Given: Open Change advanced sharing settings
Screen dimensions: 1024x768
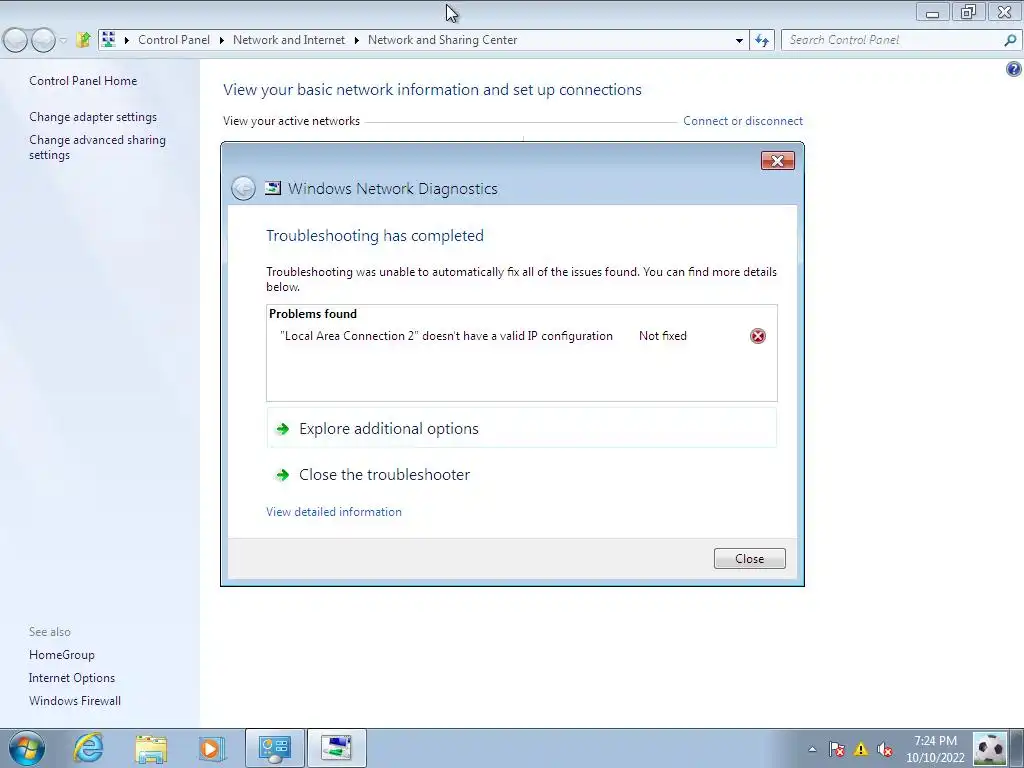Looking at the screenshot, I should click(x=97, y=147).
